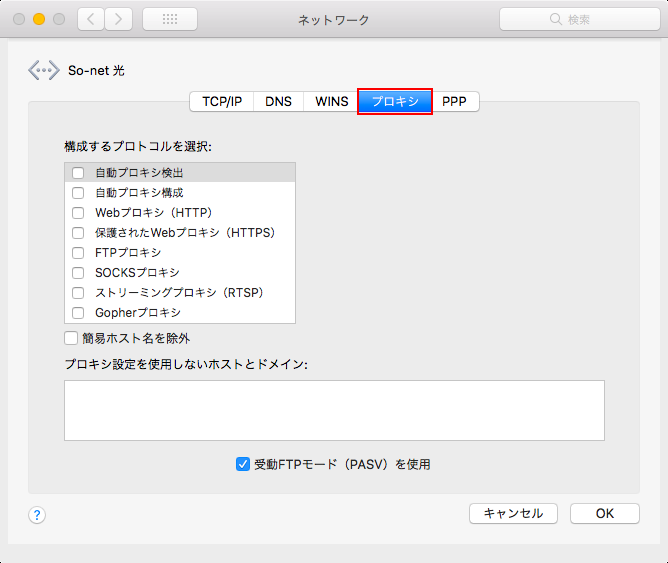
Task: Click the キャンセル button
Action: [513, 513]
